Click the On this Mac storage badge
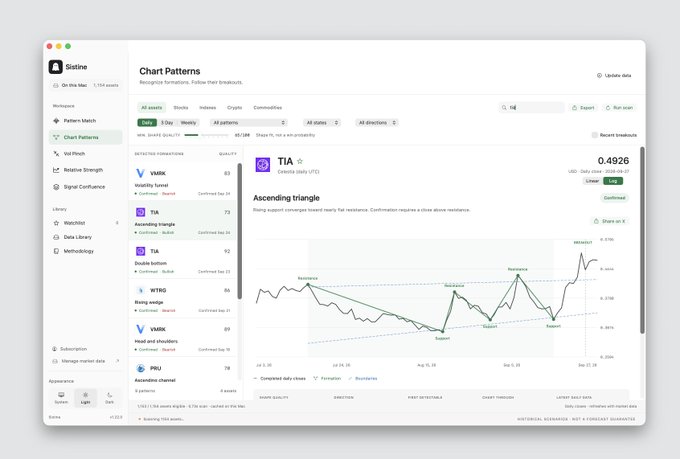Screen dimensions: 680x459 (x=85, y=85)
